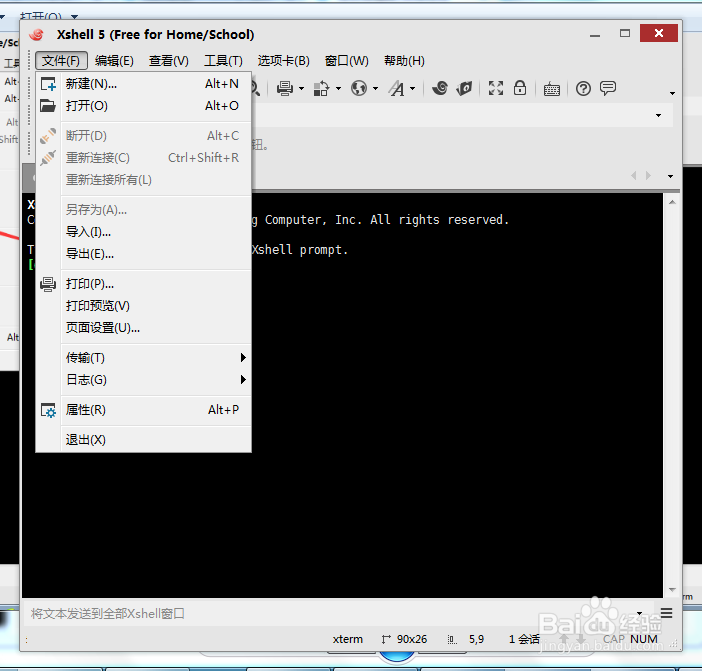Click the compose bar hamburger menu icon
The width and height of the screenshot is (702, 671).
pyautogui.click(x=666, y=613)
